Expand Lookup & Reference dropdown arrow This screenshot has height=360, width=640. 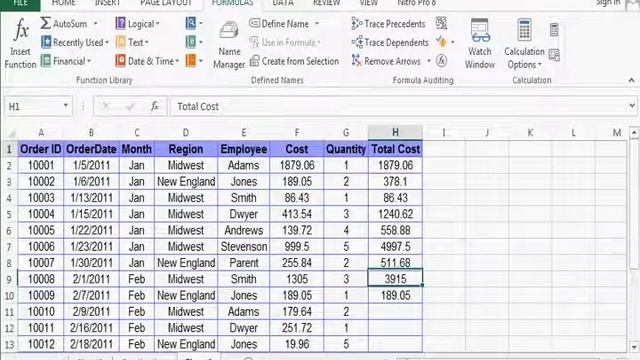coord(201,24)
